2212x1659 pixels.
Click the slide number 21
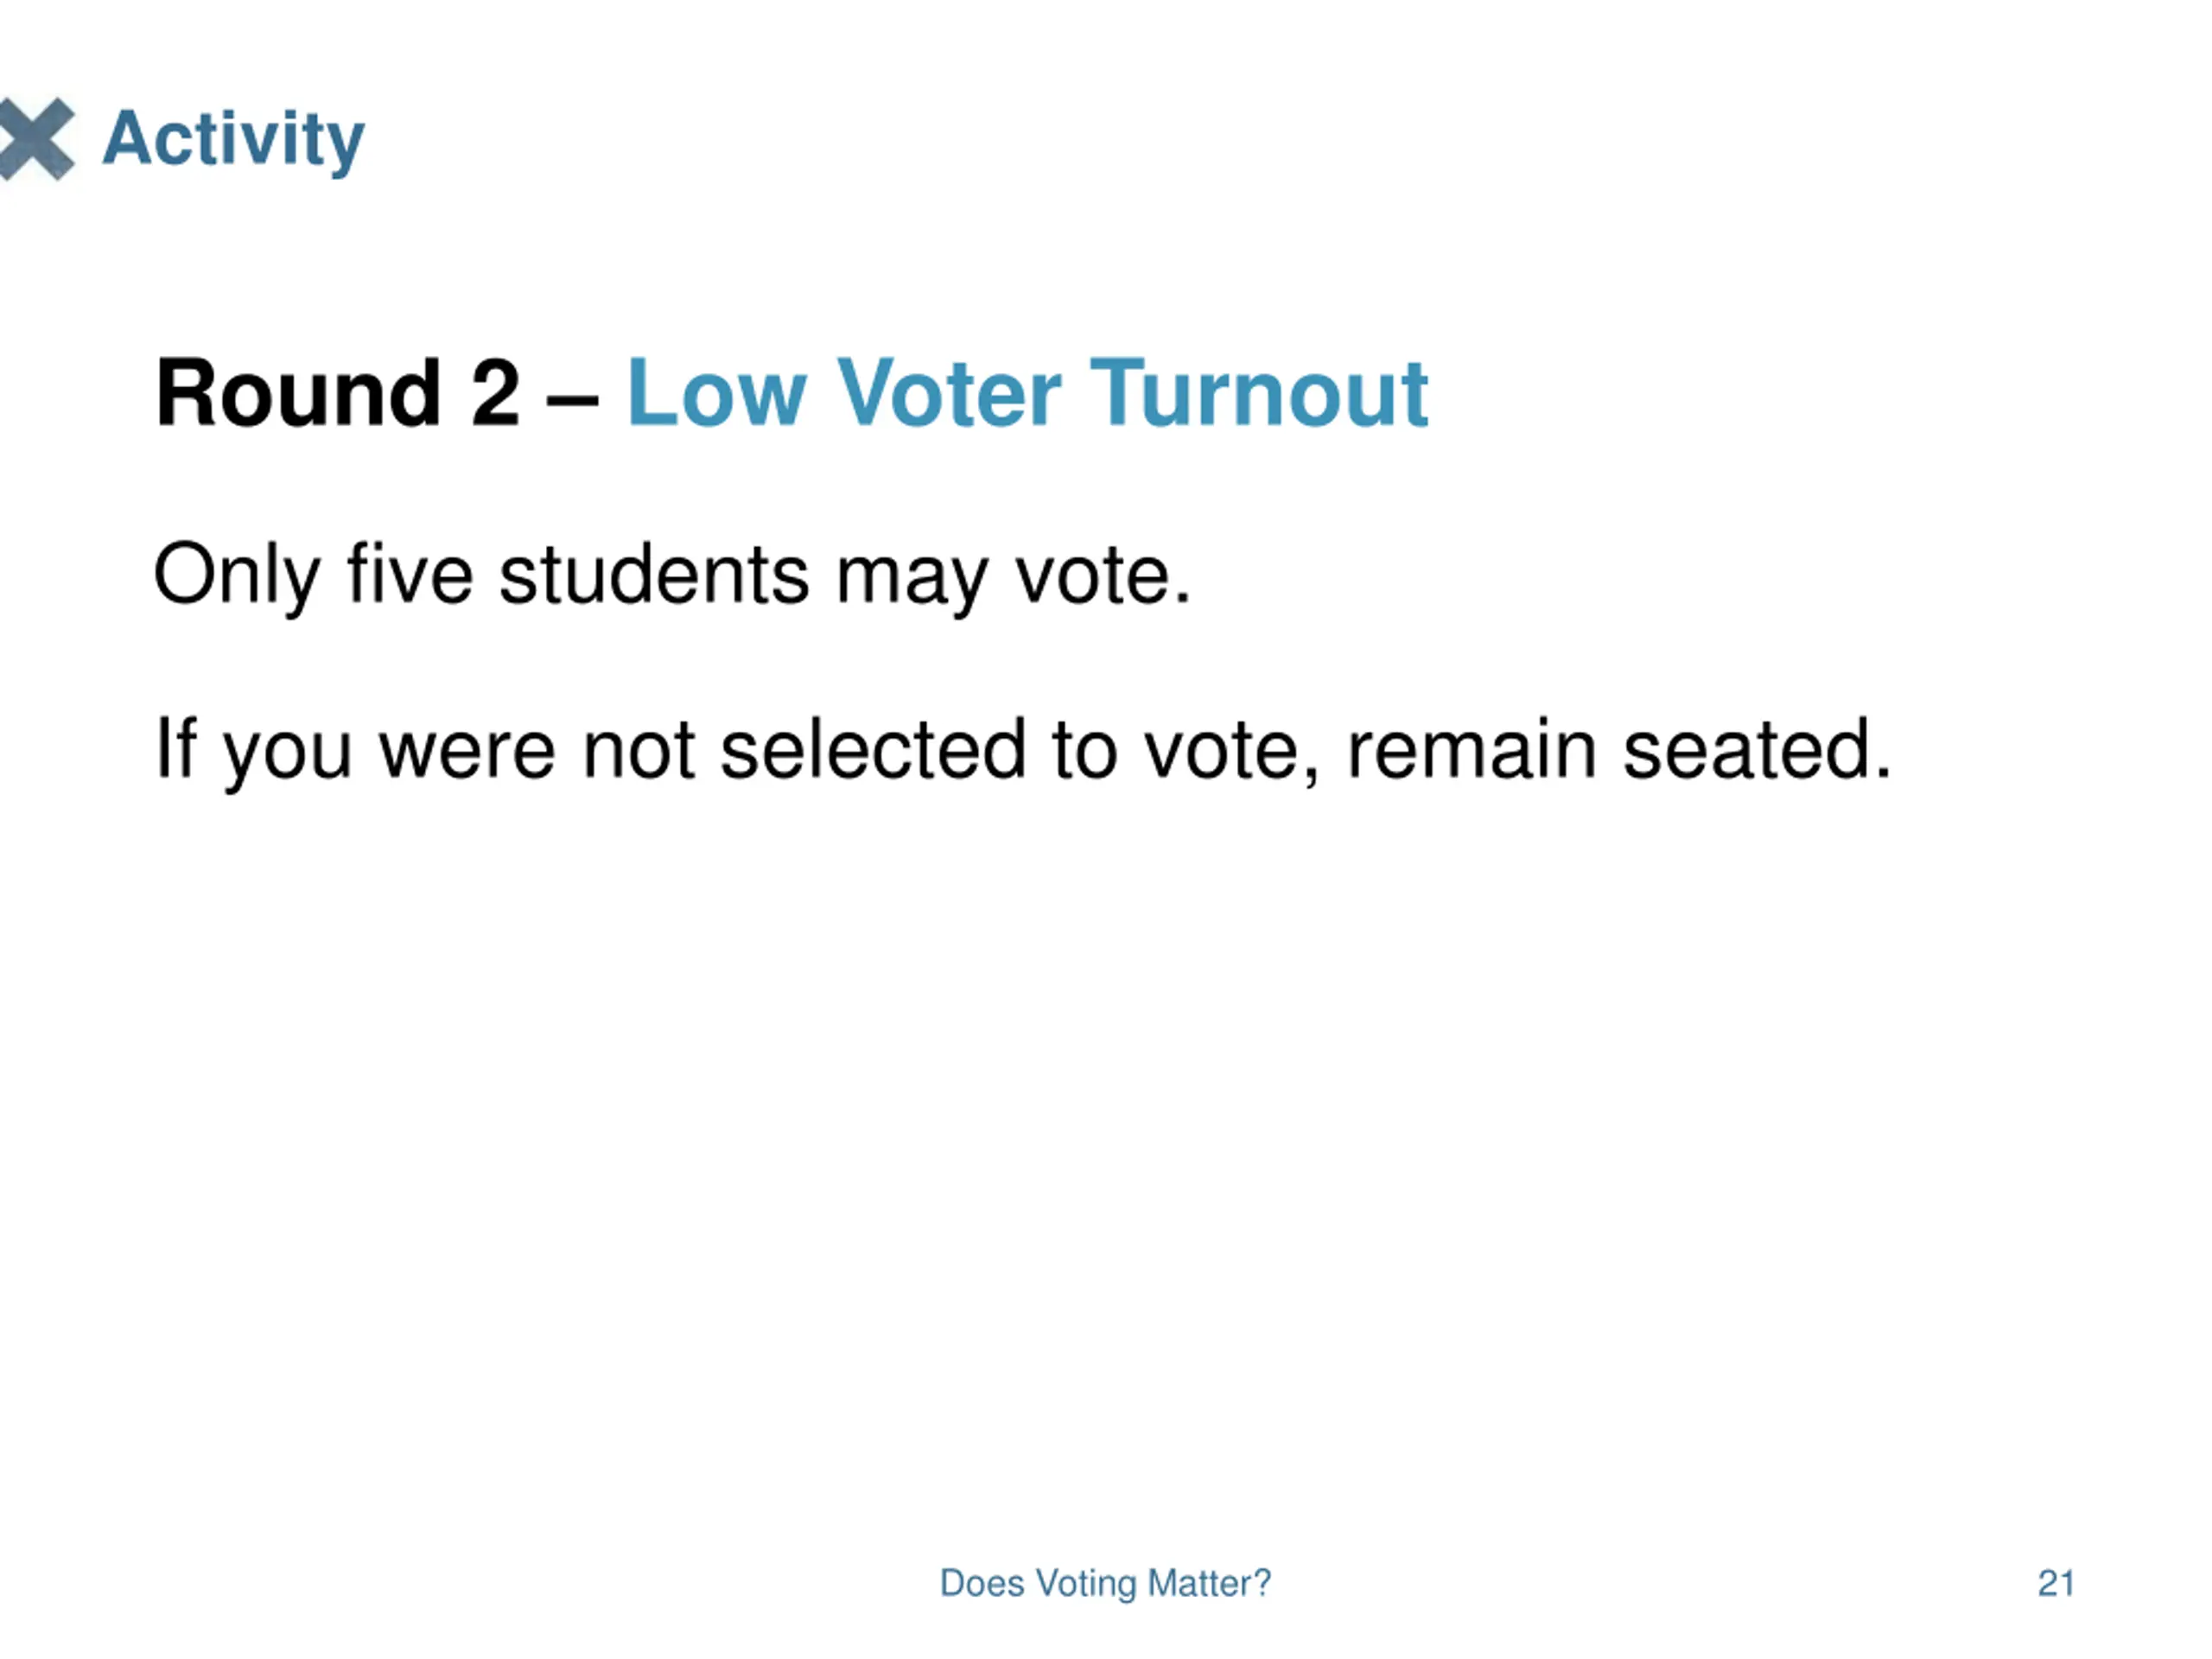2056,1583
